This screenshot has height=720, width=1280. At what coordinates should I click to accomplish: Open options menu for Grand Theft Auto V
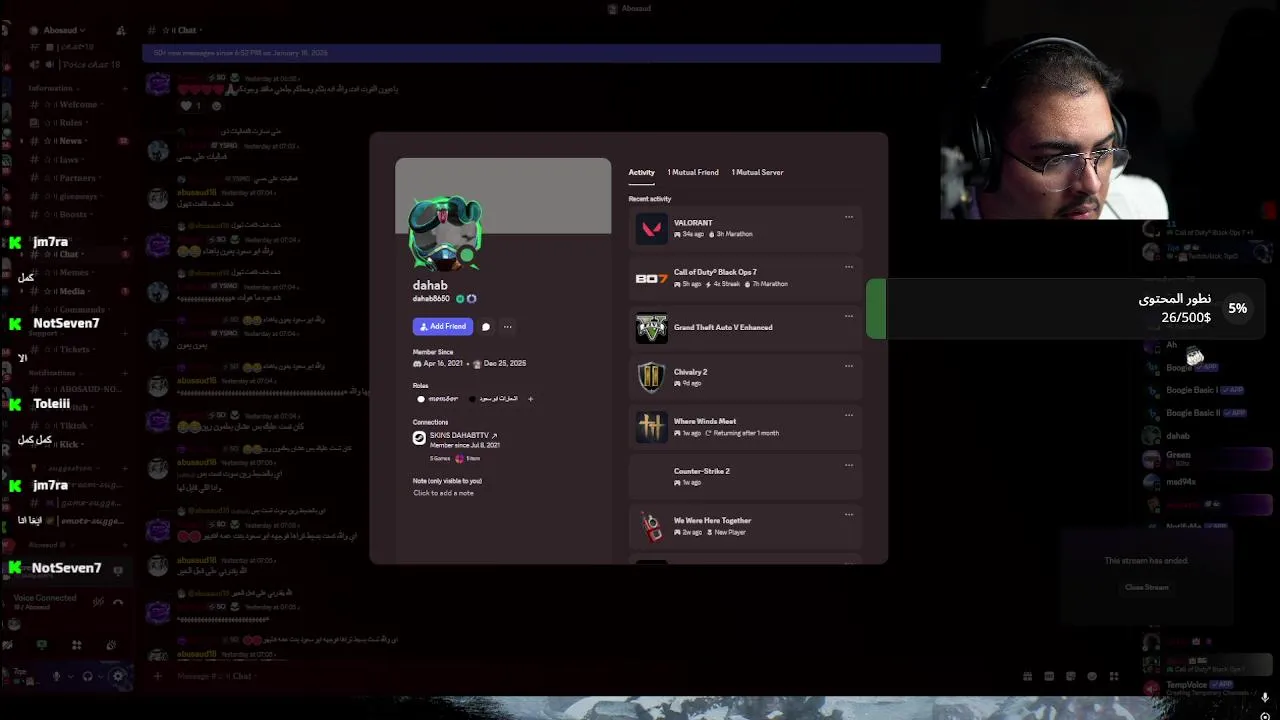click(x=849, y=316)
